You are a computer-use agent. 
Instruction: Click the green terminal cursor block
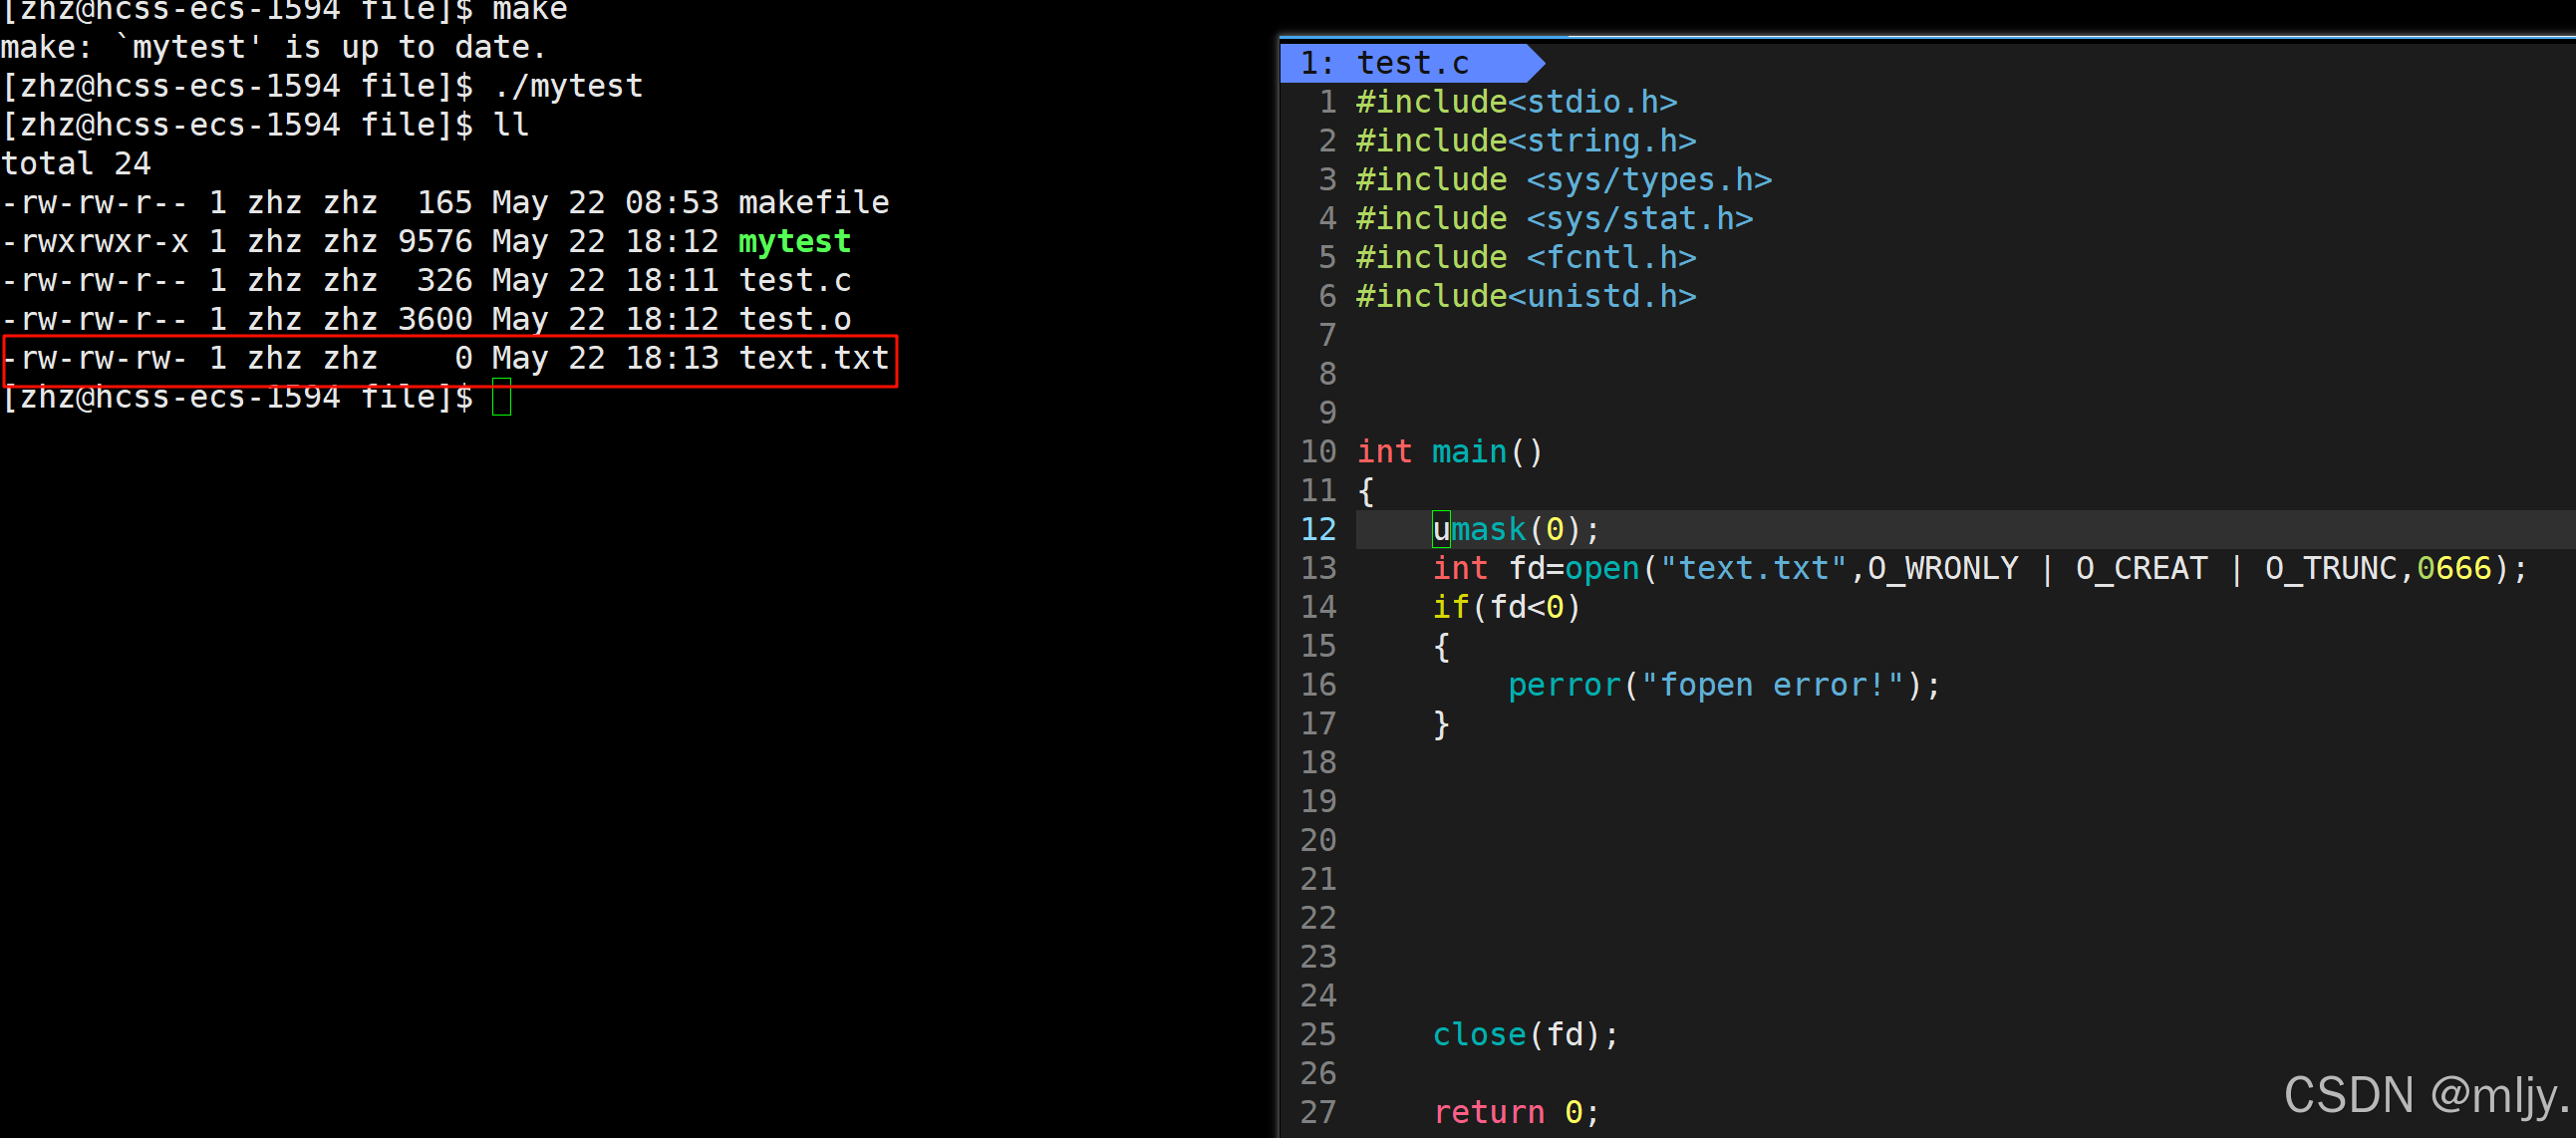coord(501,397)
